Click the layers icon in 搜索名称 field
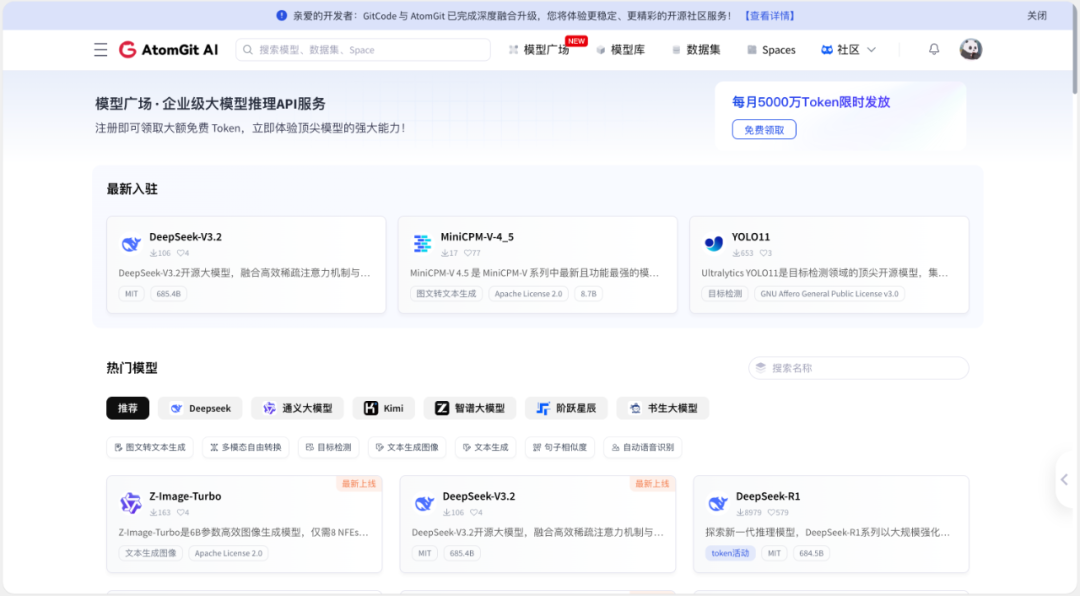This screenshot has height=596, width=1080. tap(760, 368)
